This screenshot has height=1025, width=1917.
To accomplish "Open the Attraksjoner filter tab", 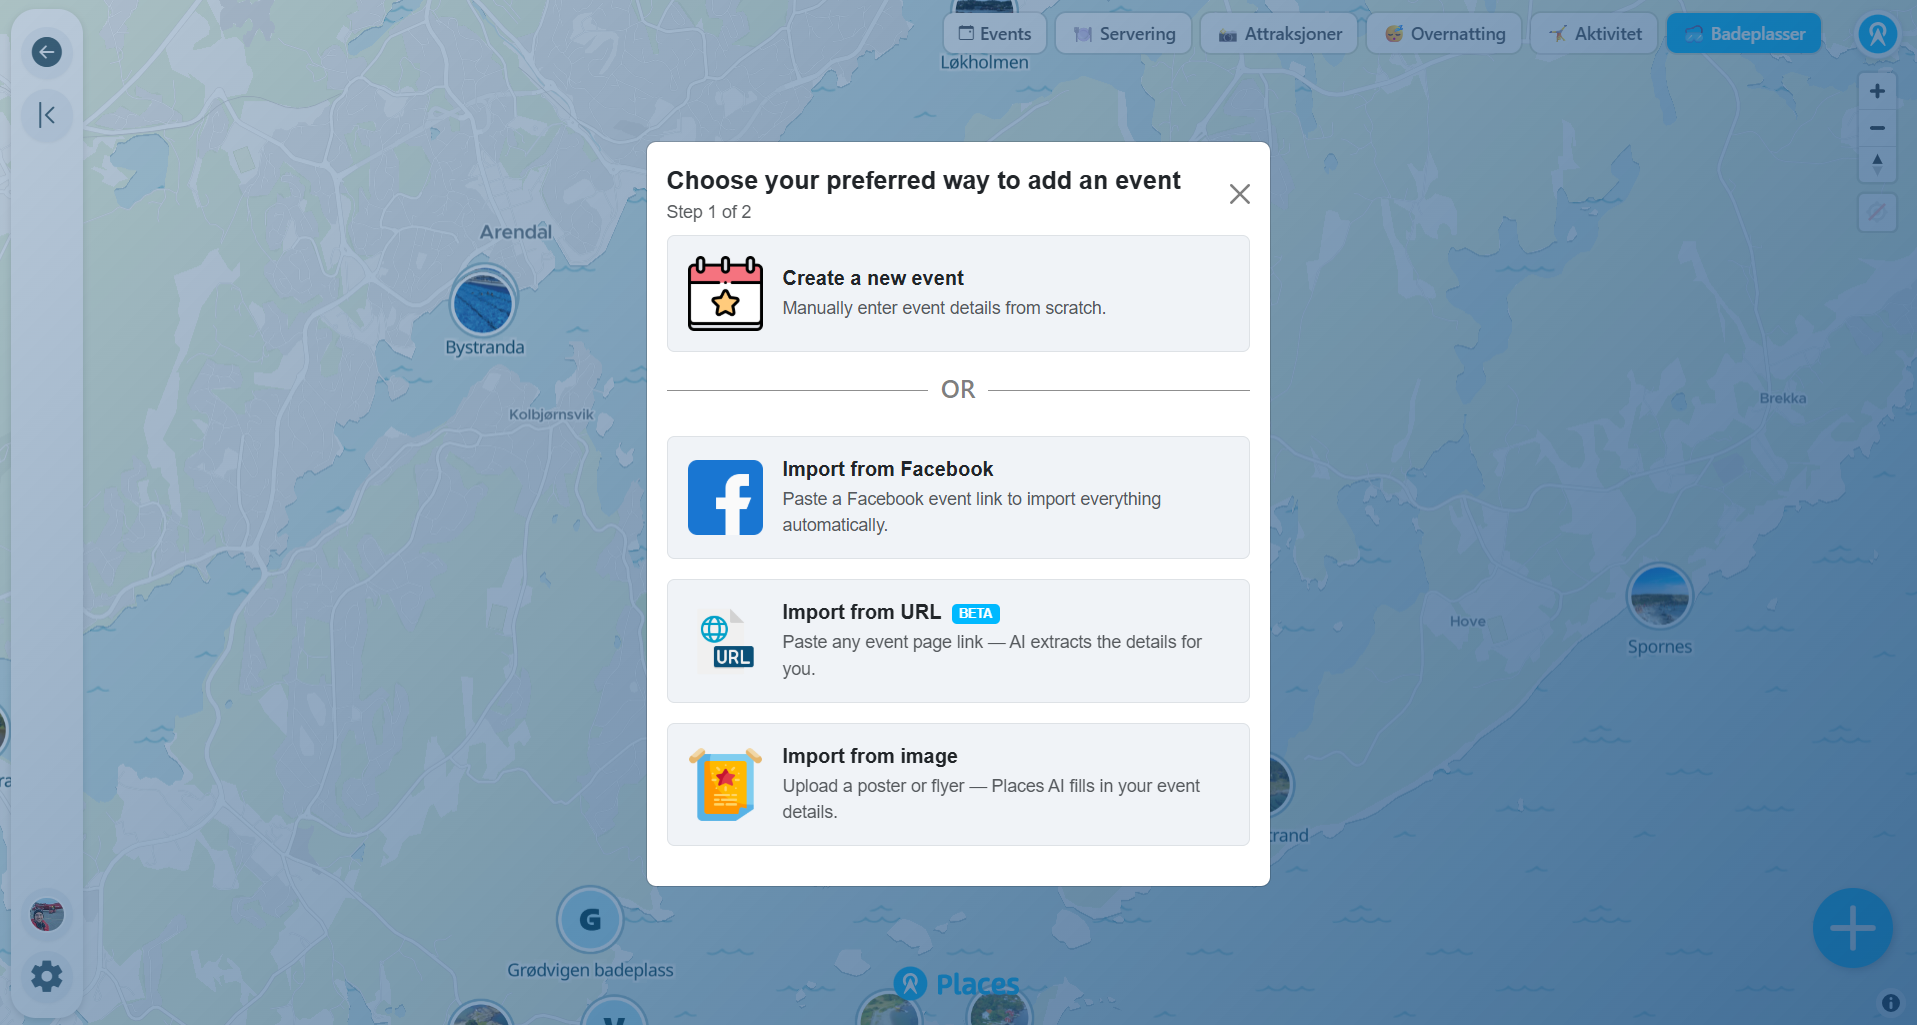I will pyautogui.click(x=1279, y=33).
